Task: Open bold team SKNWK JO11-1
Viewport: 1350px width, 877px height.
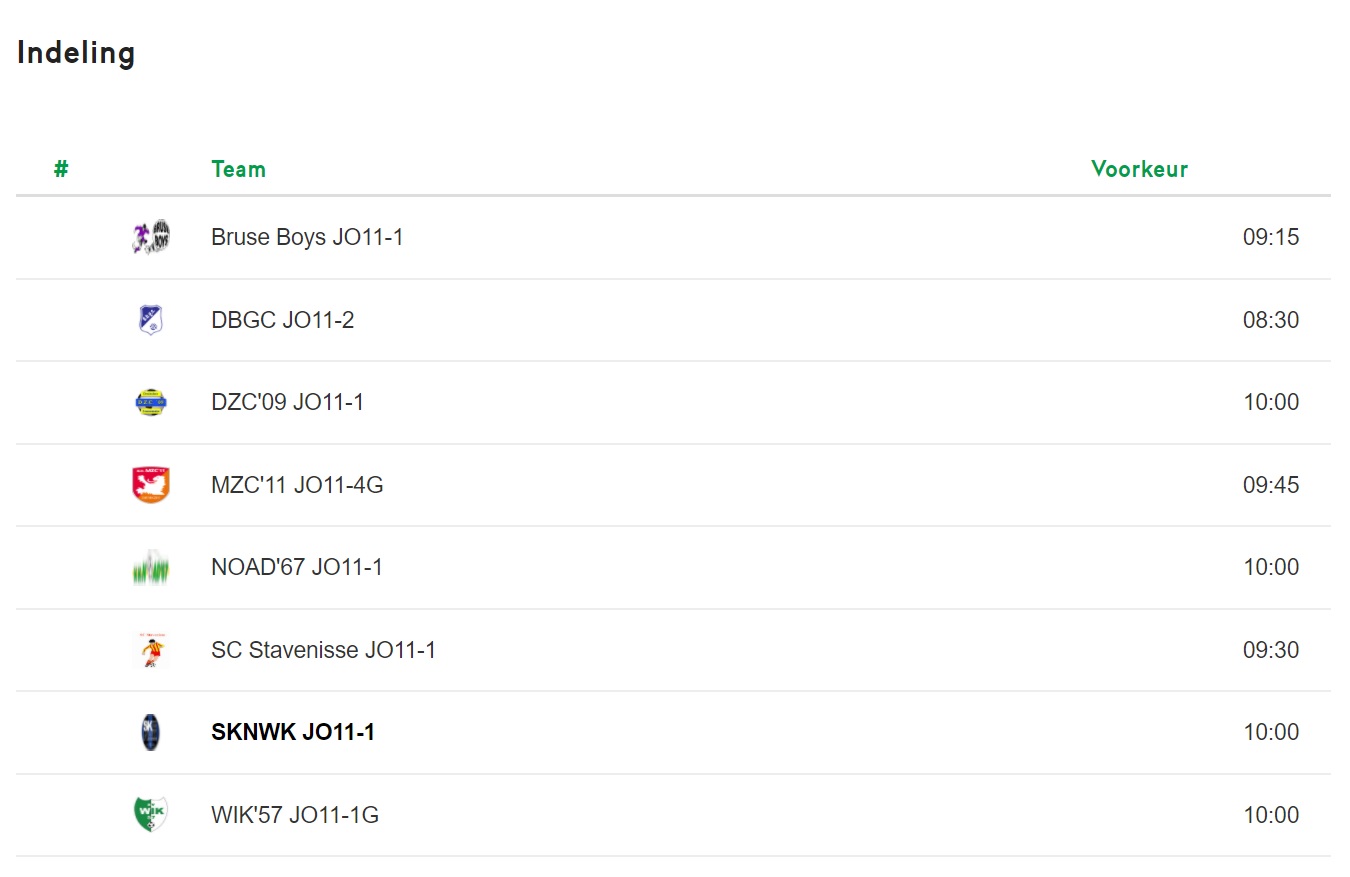Action: pyautogui.click(x=293, y=732)
